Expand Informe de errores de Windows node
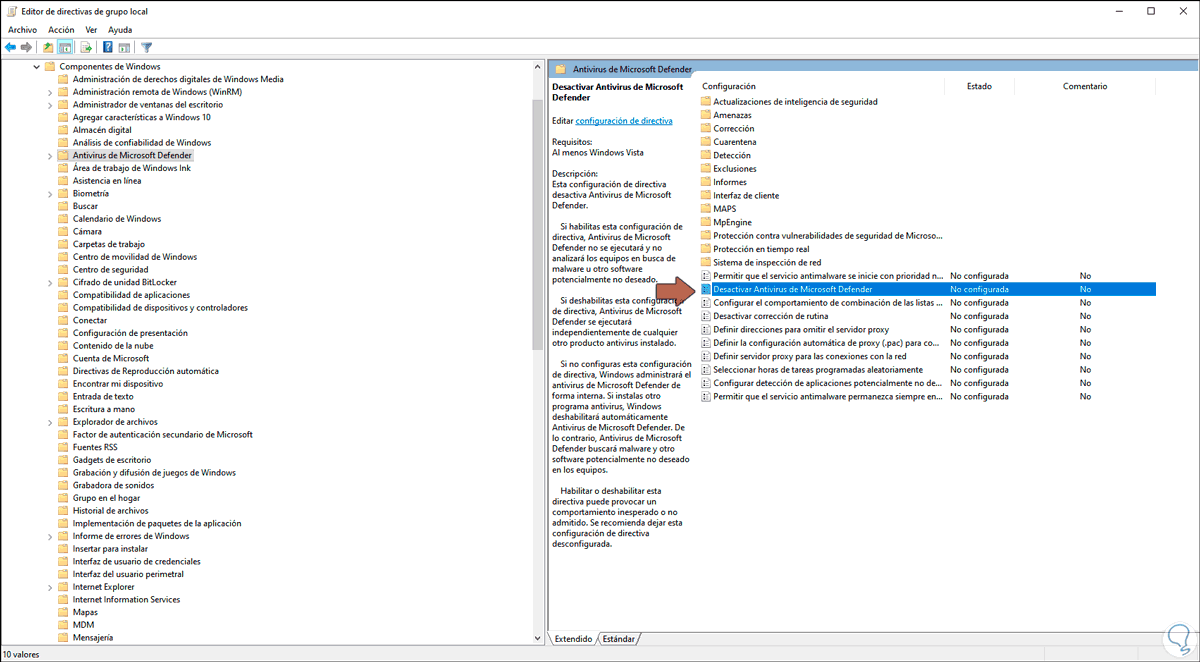The width and height of the screenshot is (1200, 662). pyautogui.click(x=50, y=536)
